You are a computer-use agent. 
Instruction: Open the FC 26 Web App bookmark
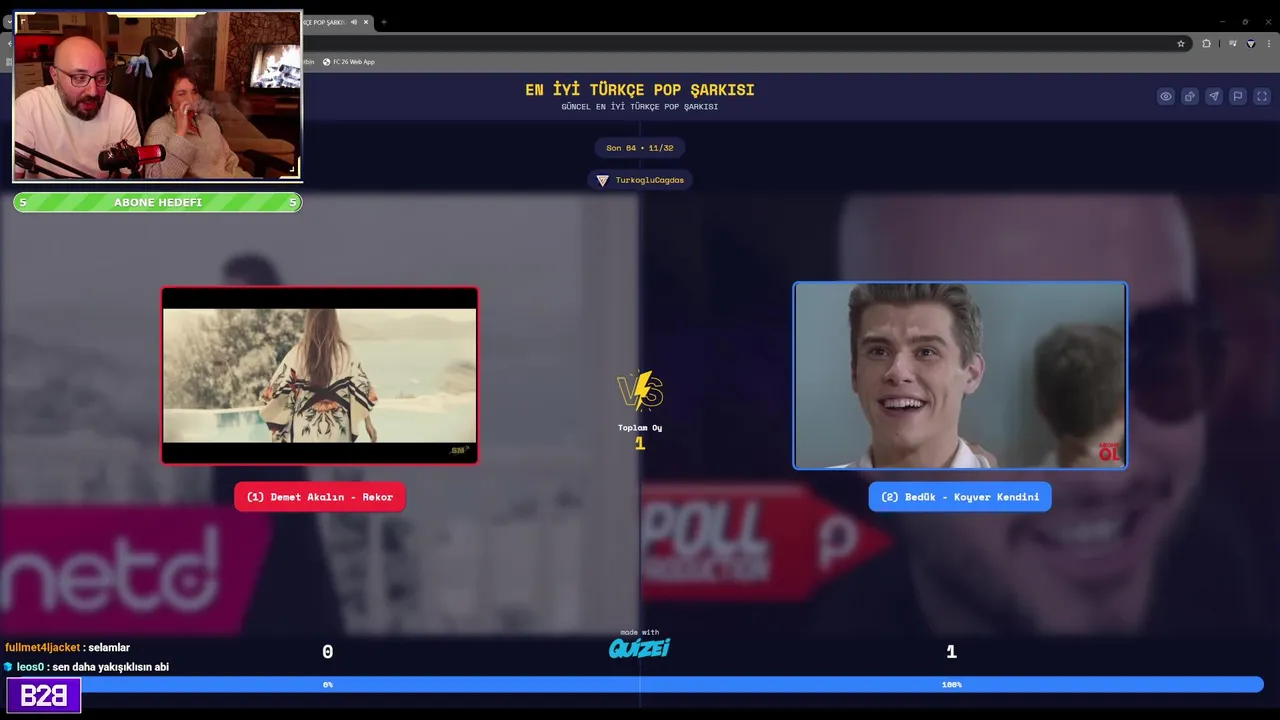tap(348, 62)
